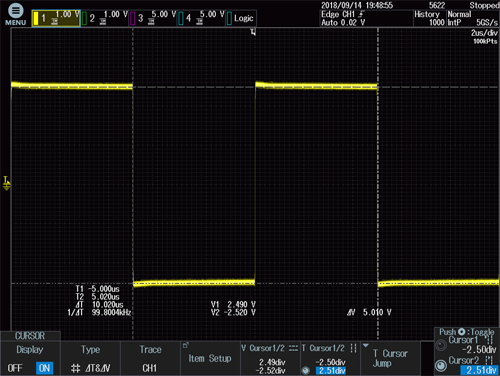Select the highlighted T cursor 2.51div value
This screenshot has width=500, height=376.
[x=331, y=370]
